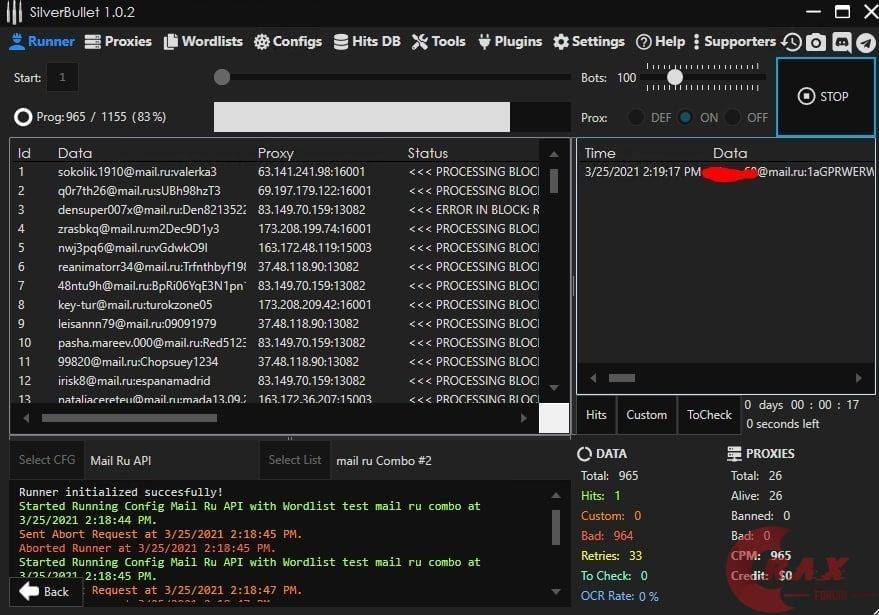Click the hits panel scroll-left arrow
Viewport: 879px width, 615px height.
click(593, 378)
